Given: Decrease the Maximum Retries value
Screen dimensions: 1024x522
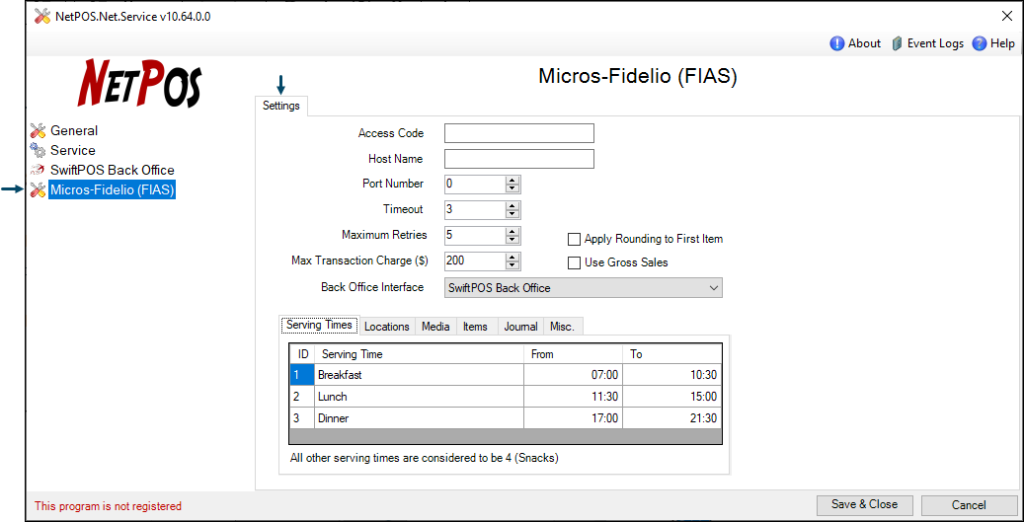Looking at the screenshot, I should tap(513, 240).
